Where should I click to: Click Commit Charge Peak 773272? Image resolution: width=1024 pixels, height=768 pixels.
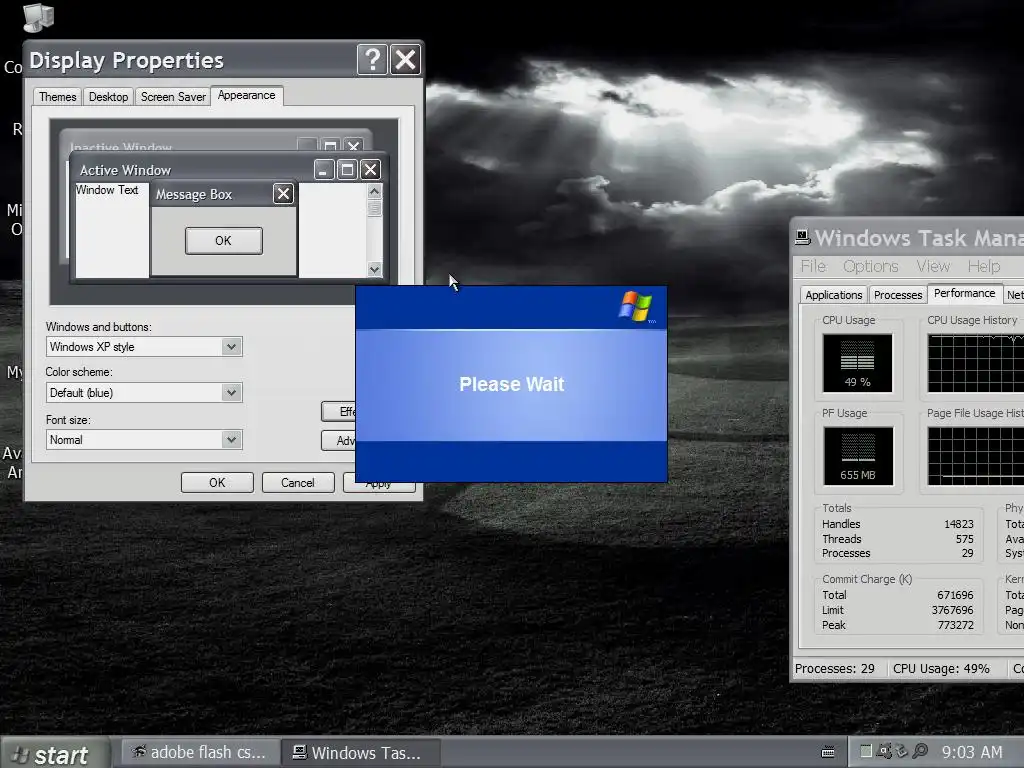955,626
